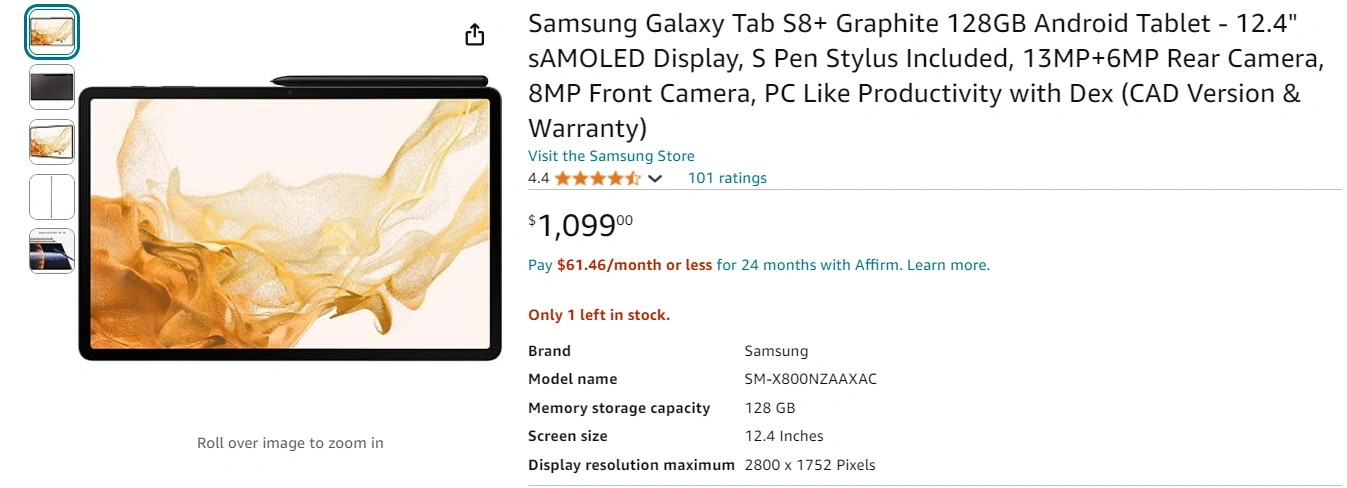Select the third angled tablet thumbnail
1347x488 pixels.
click(52, 142)
